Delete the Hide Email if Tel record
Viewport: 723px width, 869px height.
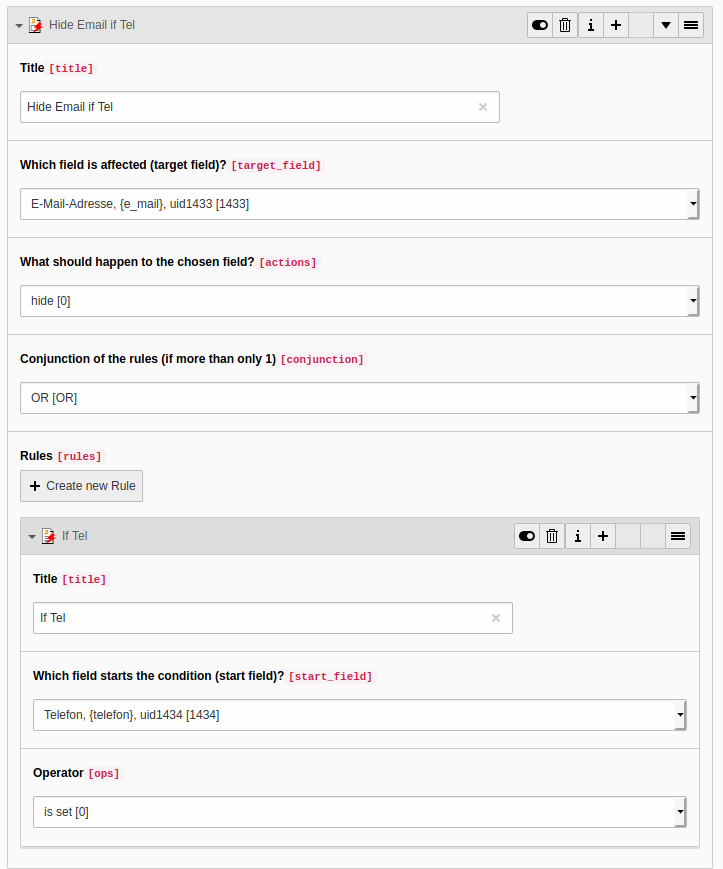[565, 25]
